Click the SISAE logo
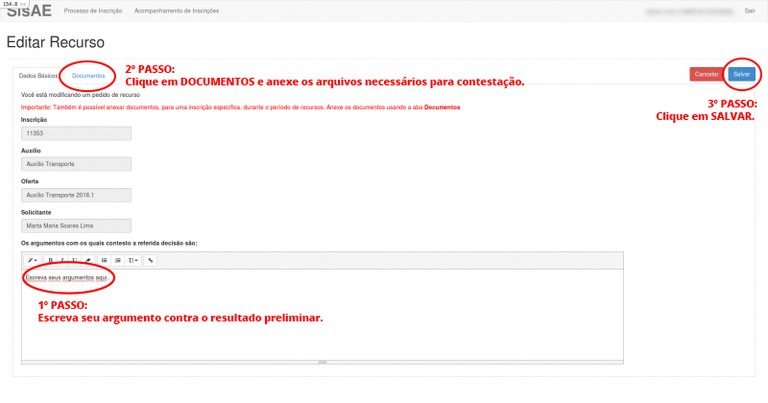The height and width of the screenshot is (403, 768). pyautogui.click(x=28, y=11)
